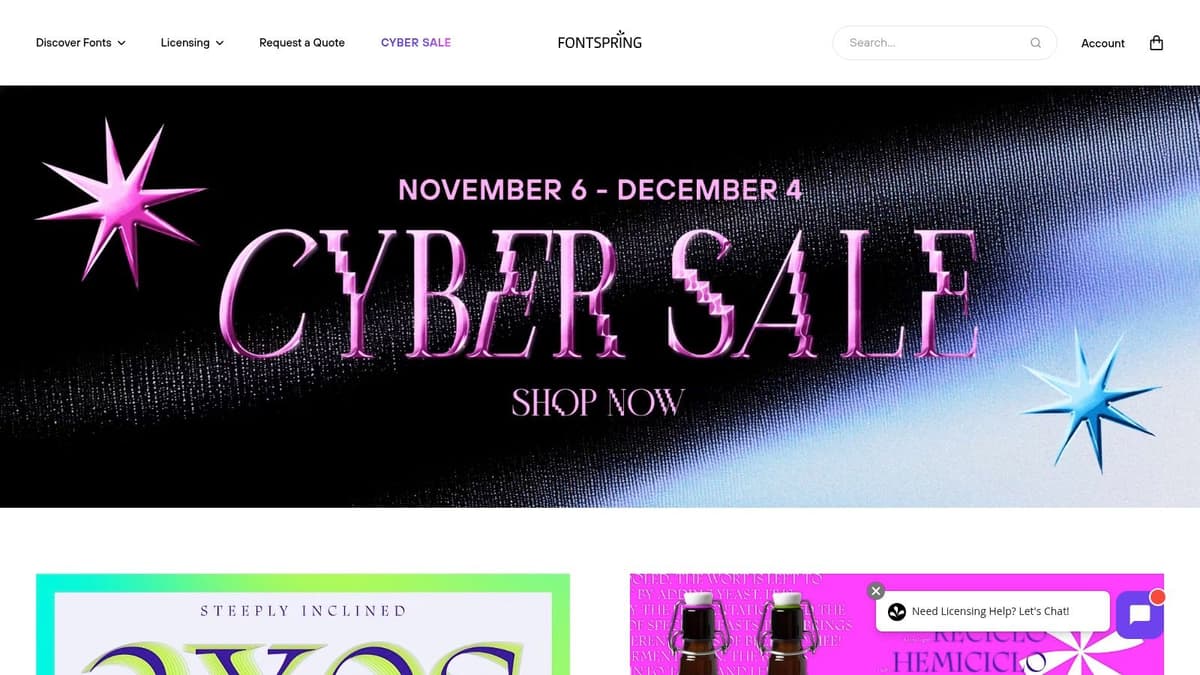Click the chevron next to Discover Fonts
1200x675 pixels.
coord(121,43)
